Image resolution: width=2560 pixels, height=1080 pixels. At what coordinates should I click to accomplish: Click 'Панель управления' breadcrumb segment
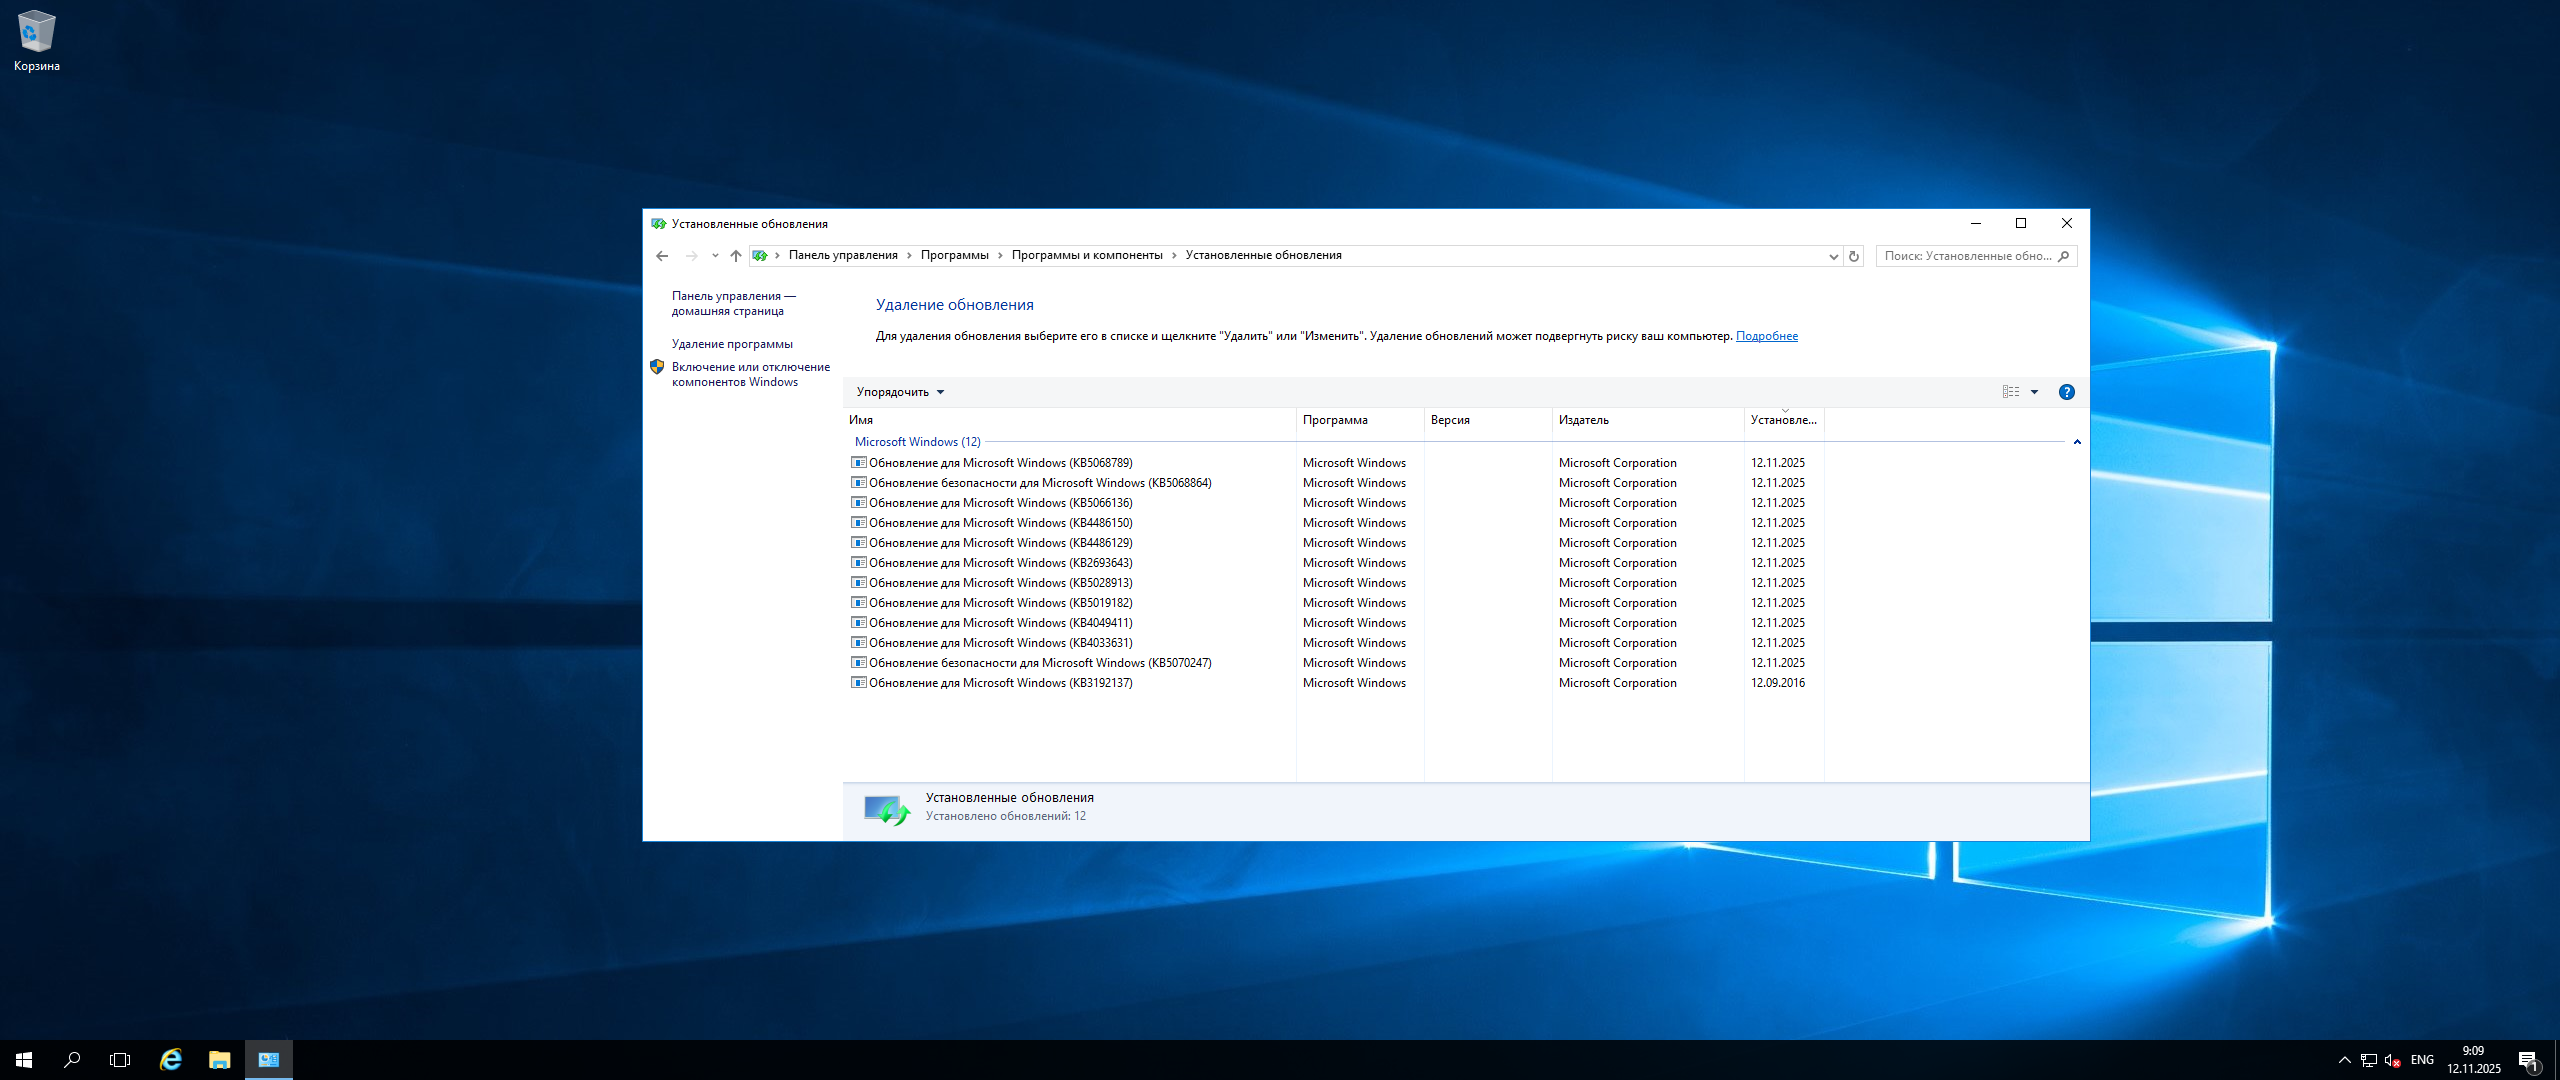click(842, 255)
